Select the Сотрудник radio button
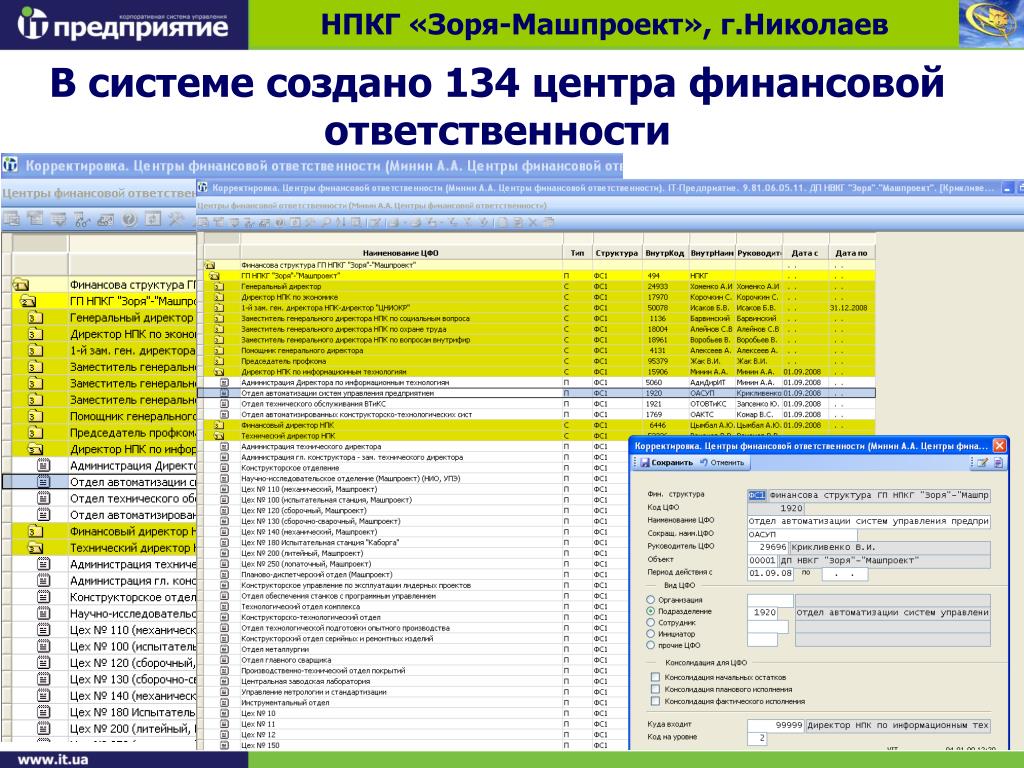Viewport: 1024px width, 768px height. point(650,622)
